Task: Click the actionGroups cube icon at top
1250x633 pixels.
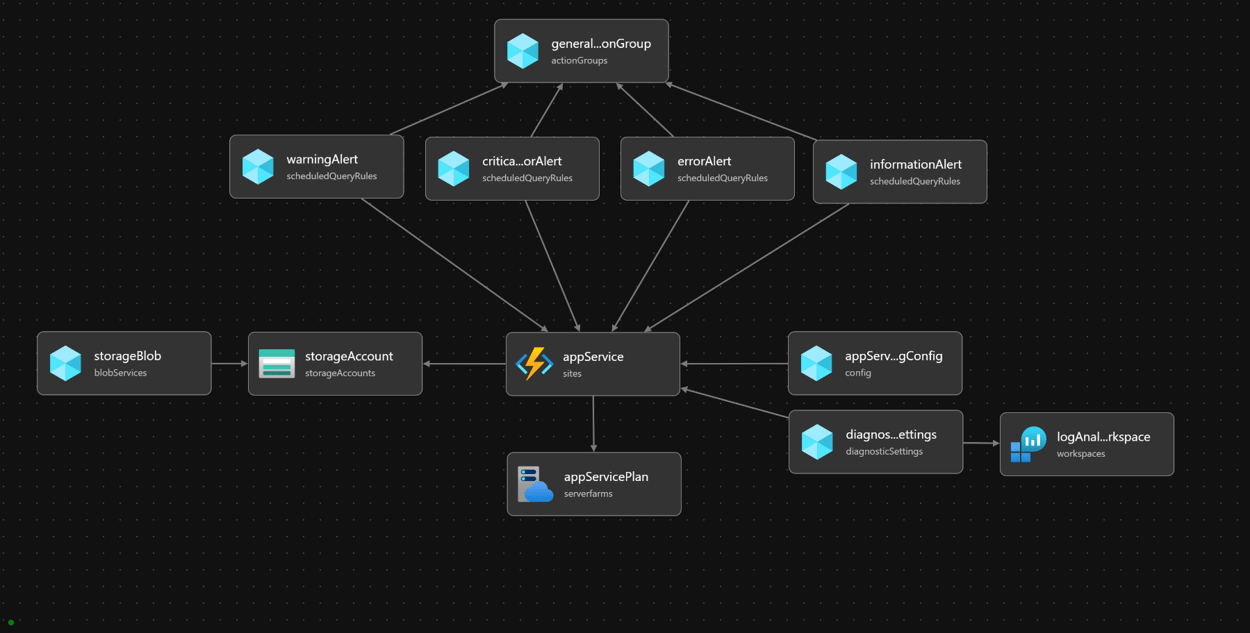Action: (x=523, y=51)
